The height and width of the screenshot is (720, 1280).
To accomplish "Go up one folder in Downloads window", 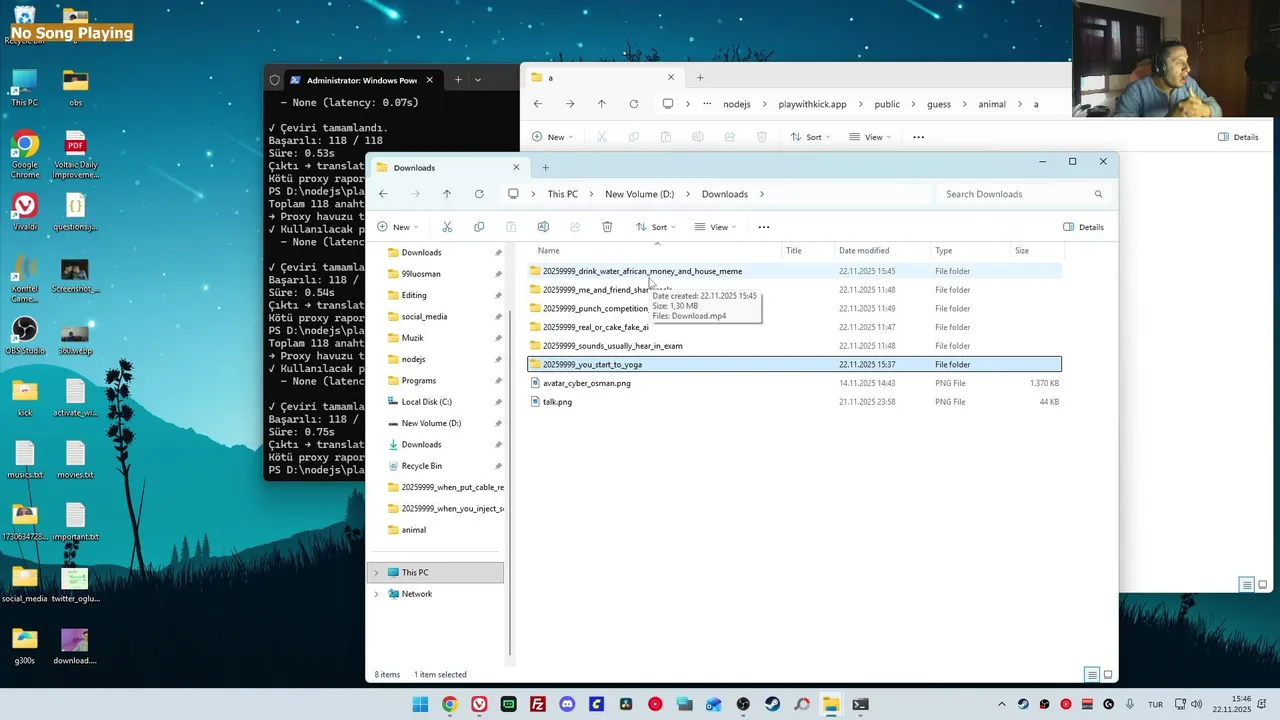I will coord(447,194).
